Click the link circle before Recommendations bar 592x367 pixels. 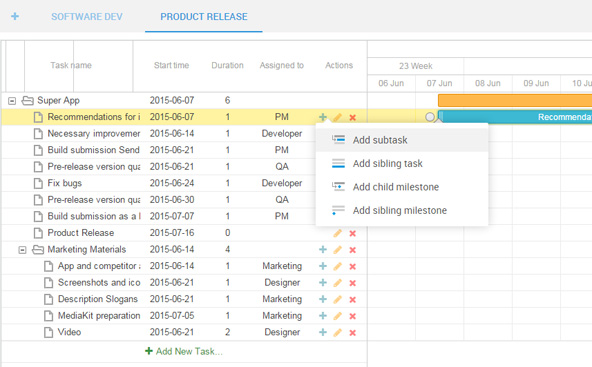tap(430, 117)
